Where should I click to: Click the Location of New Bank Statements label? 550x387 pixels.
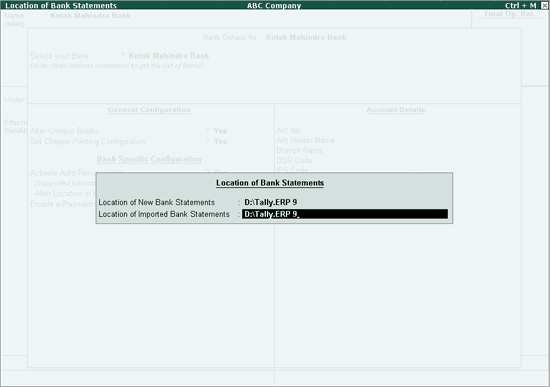[x=156, y=202]
